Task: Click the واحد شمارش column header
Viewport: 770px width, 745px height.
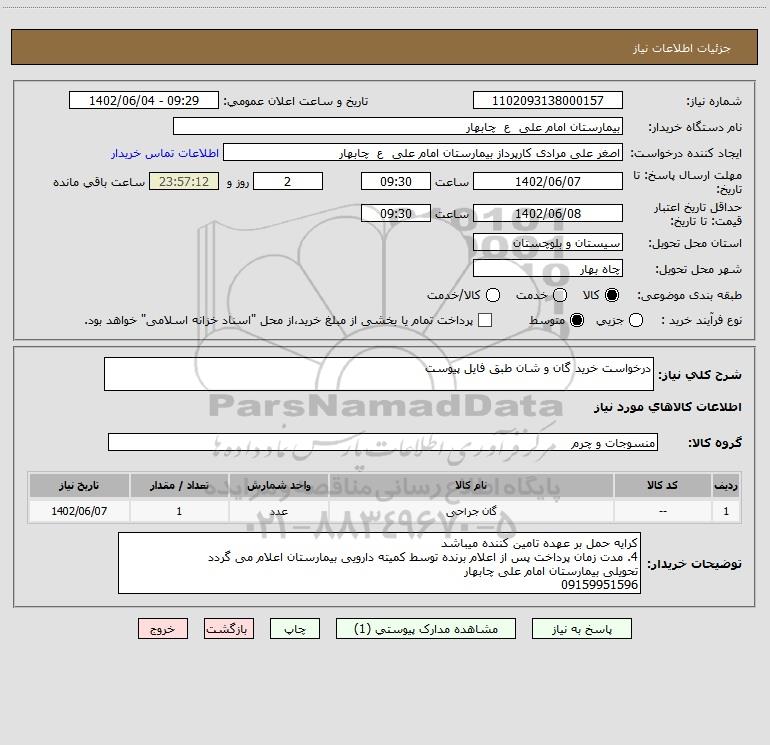Action: tap(278, 486)
